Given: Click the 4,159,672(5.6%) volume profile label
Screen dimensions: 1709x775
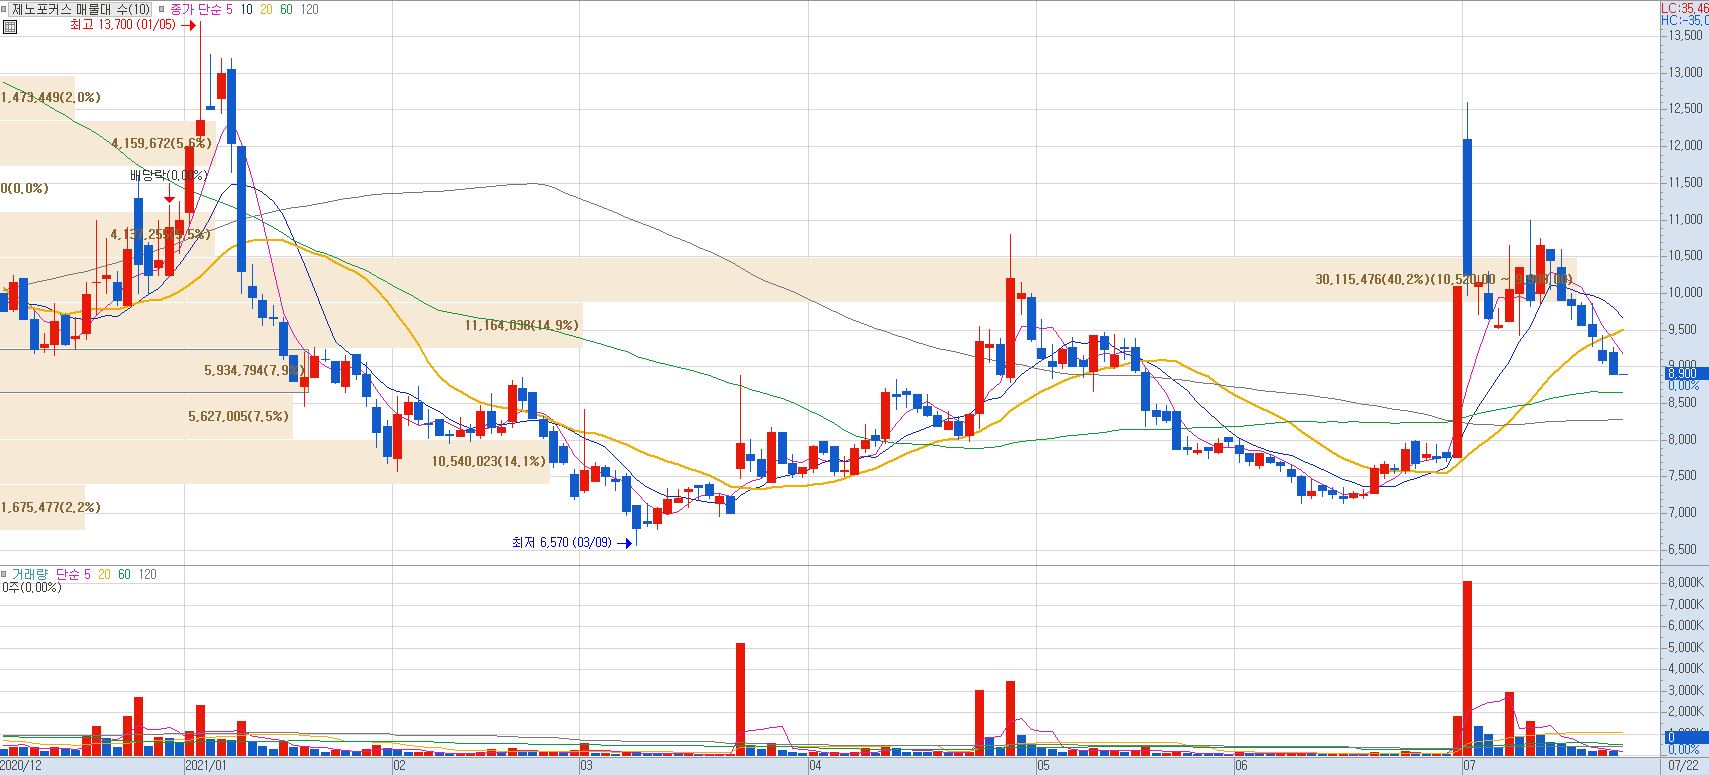Looking at the screenshot, I should (161, 143).
